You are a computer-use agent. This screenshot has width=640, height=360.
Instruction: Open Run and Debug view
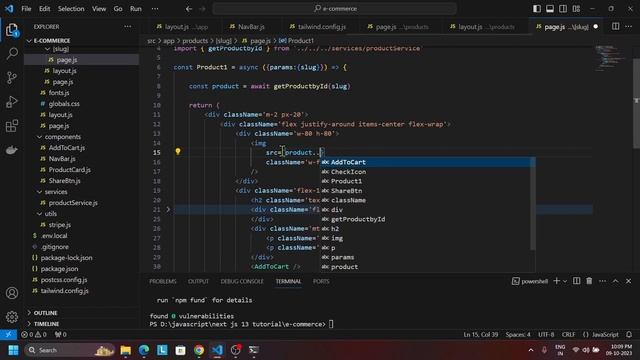point(12,102)
